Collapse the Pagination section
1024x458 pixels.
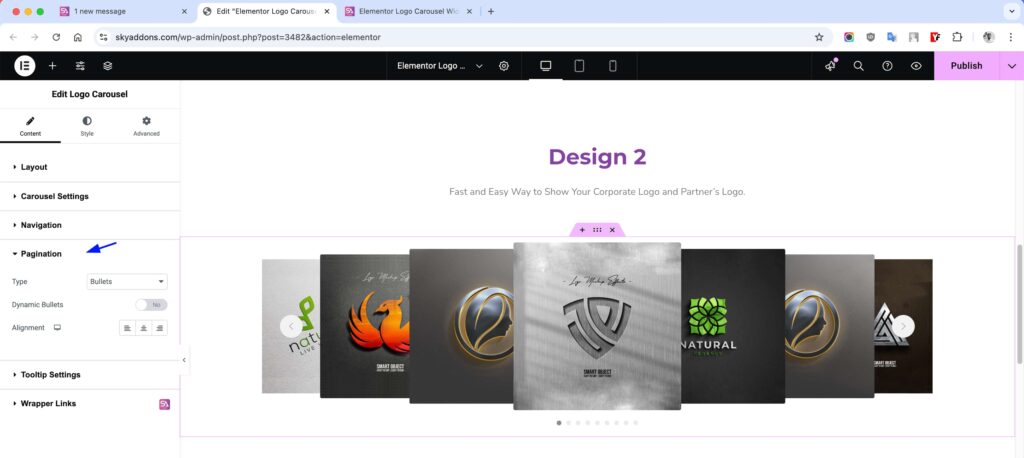click(x=89, y=254)
